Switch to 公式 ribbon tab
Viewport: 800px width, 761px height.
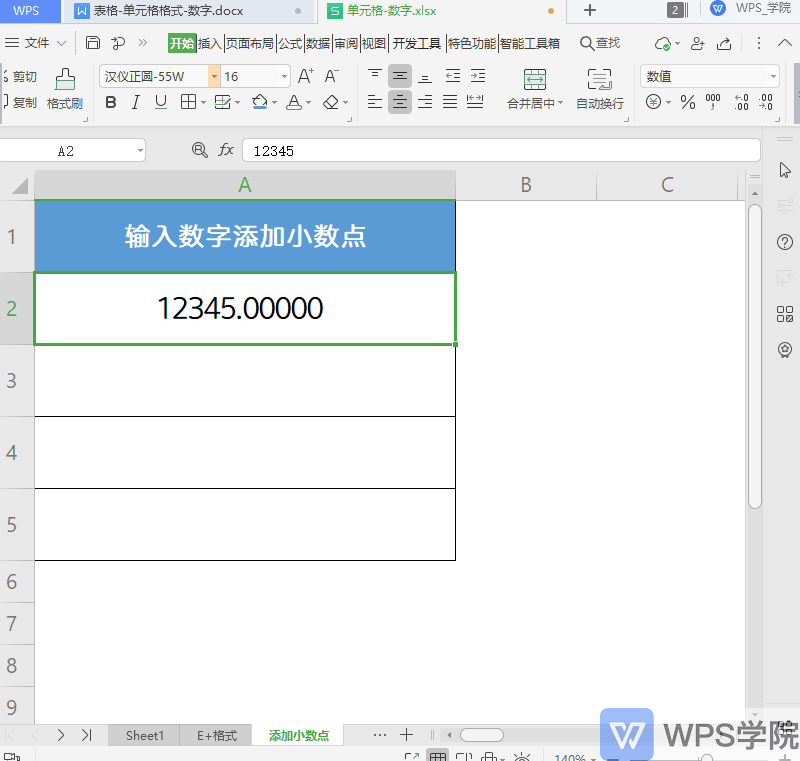click(x=290, y=43)
